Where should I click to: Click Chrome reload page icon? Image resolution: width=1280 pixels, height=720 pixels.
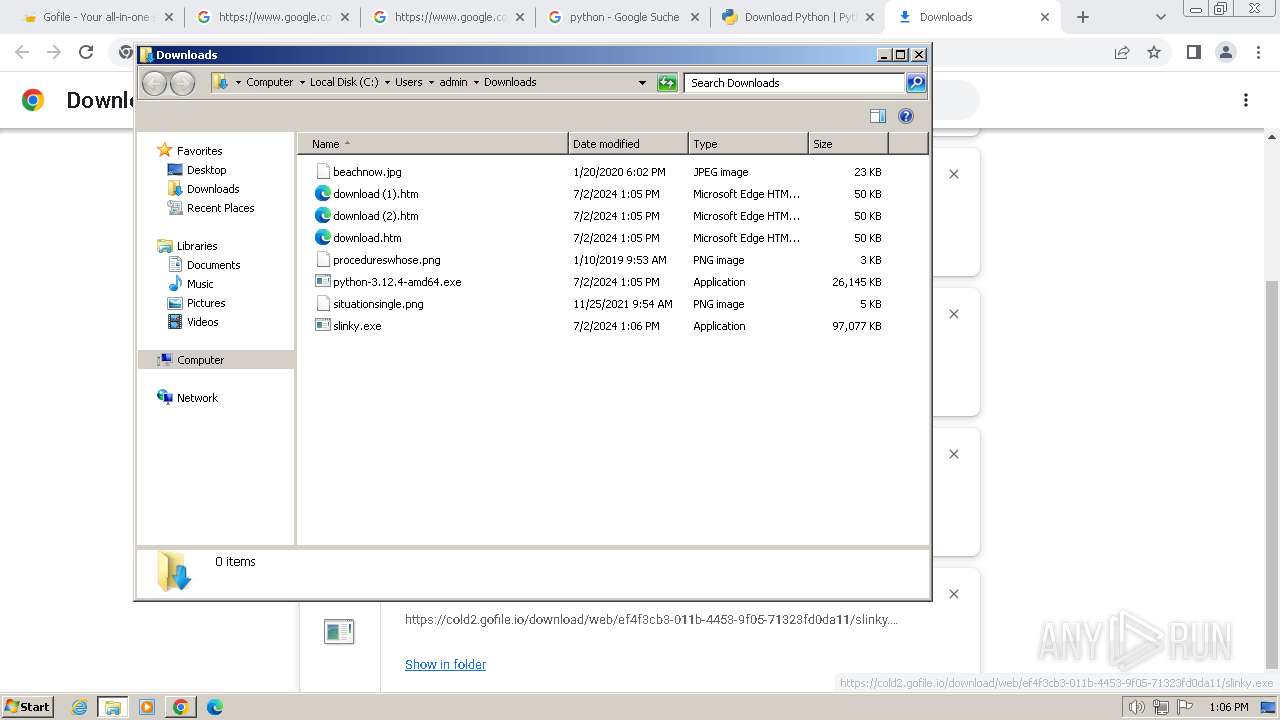coord(86,52)
